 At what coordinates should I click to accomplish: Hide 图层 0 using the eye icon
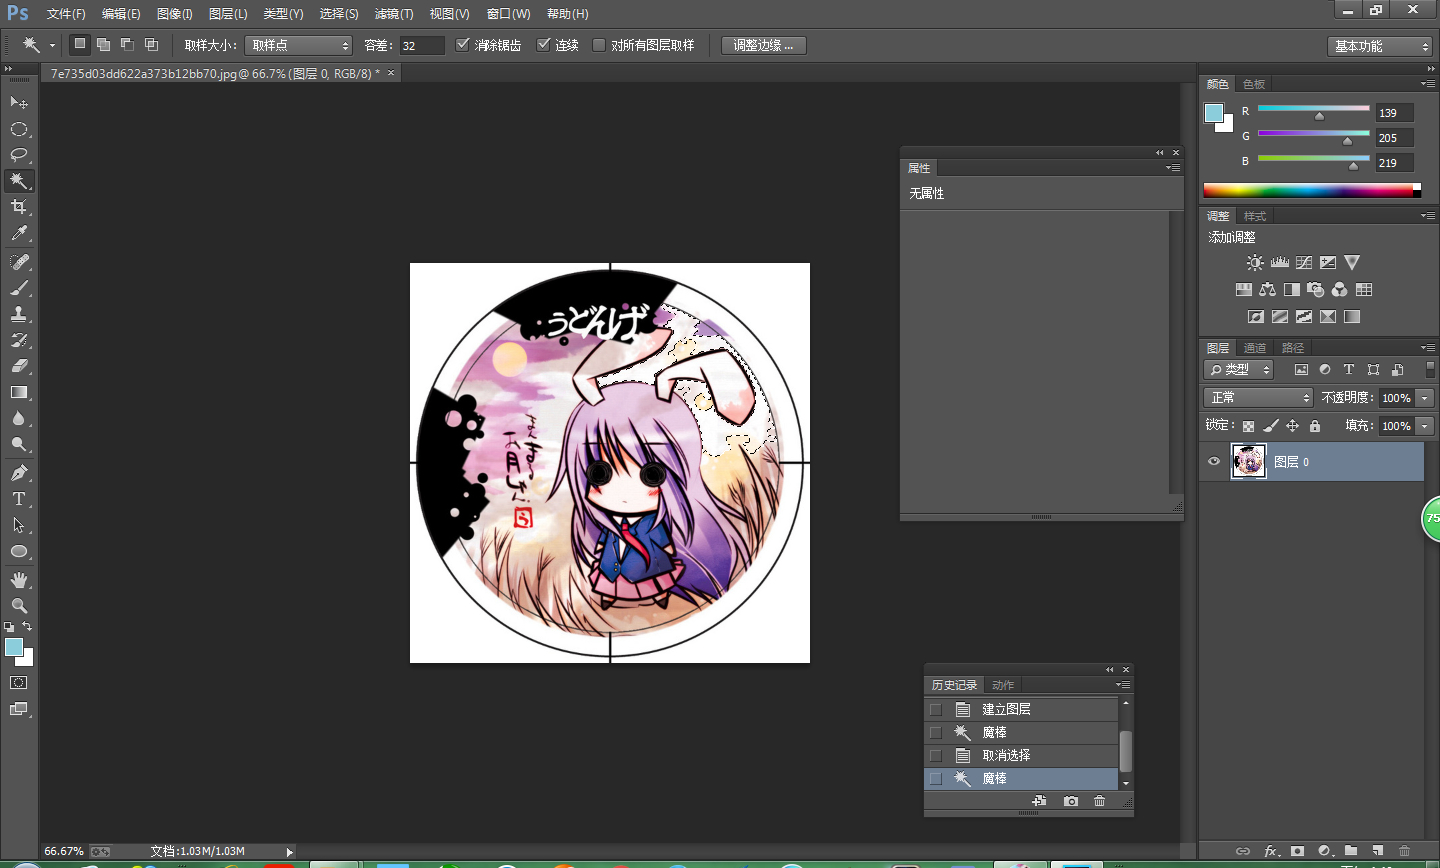tap(1214, 462)
